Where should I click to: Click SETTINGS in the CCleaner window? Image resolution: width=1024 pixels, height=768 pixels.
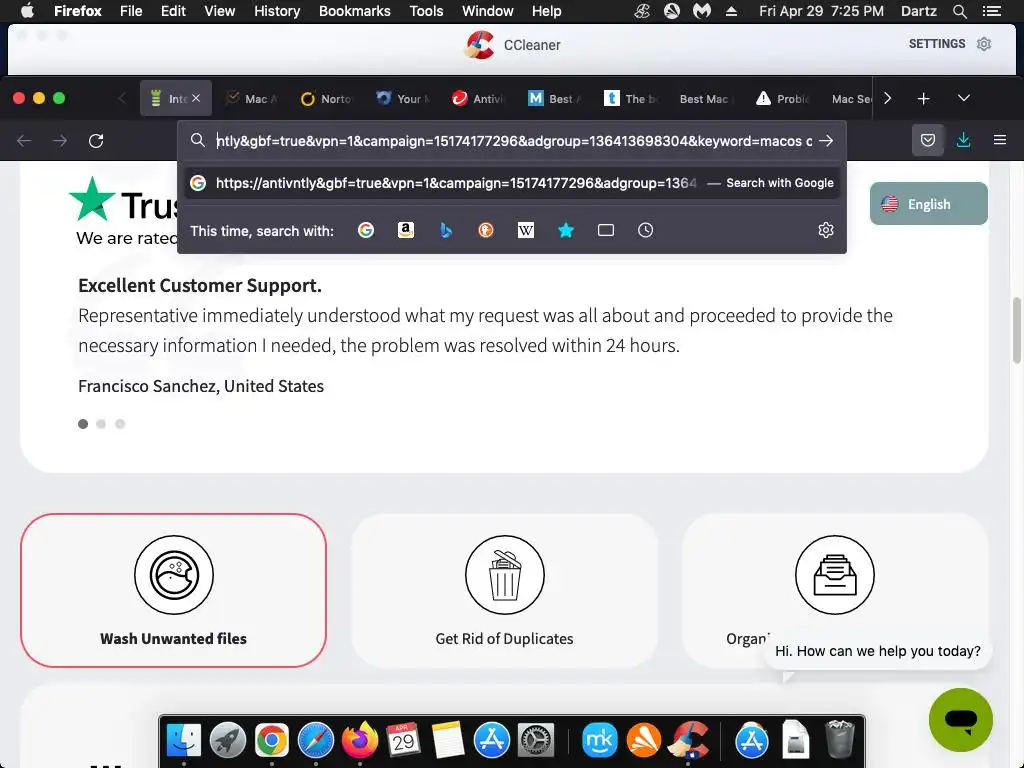pyautogui.click(x=936, y=44)
